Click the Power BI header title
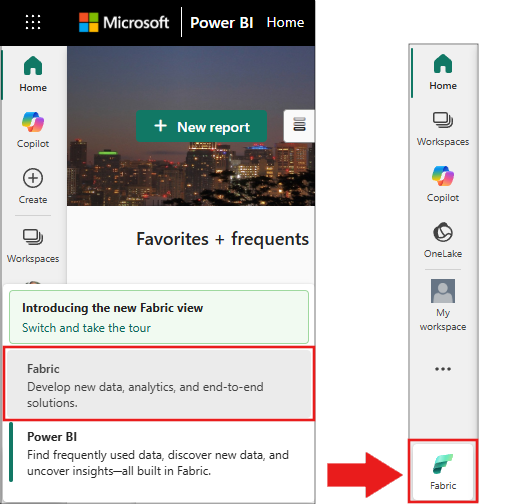 pos(222,23)
